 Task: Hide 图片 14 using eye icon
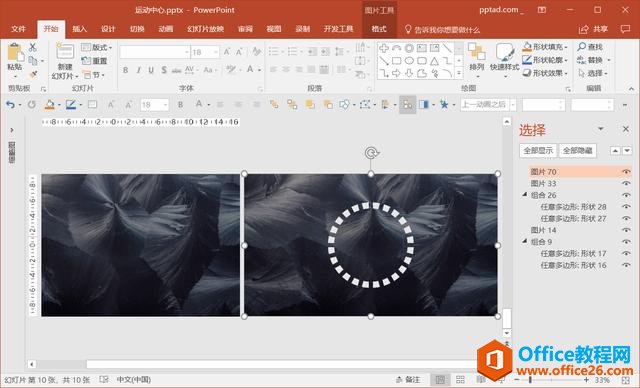pos(626,230)
